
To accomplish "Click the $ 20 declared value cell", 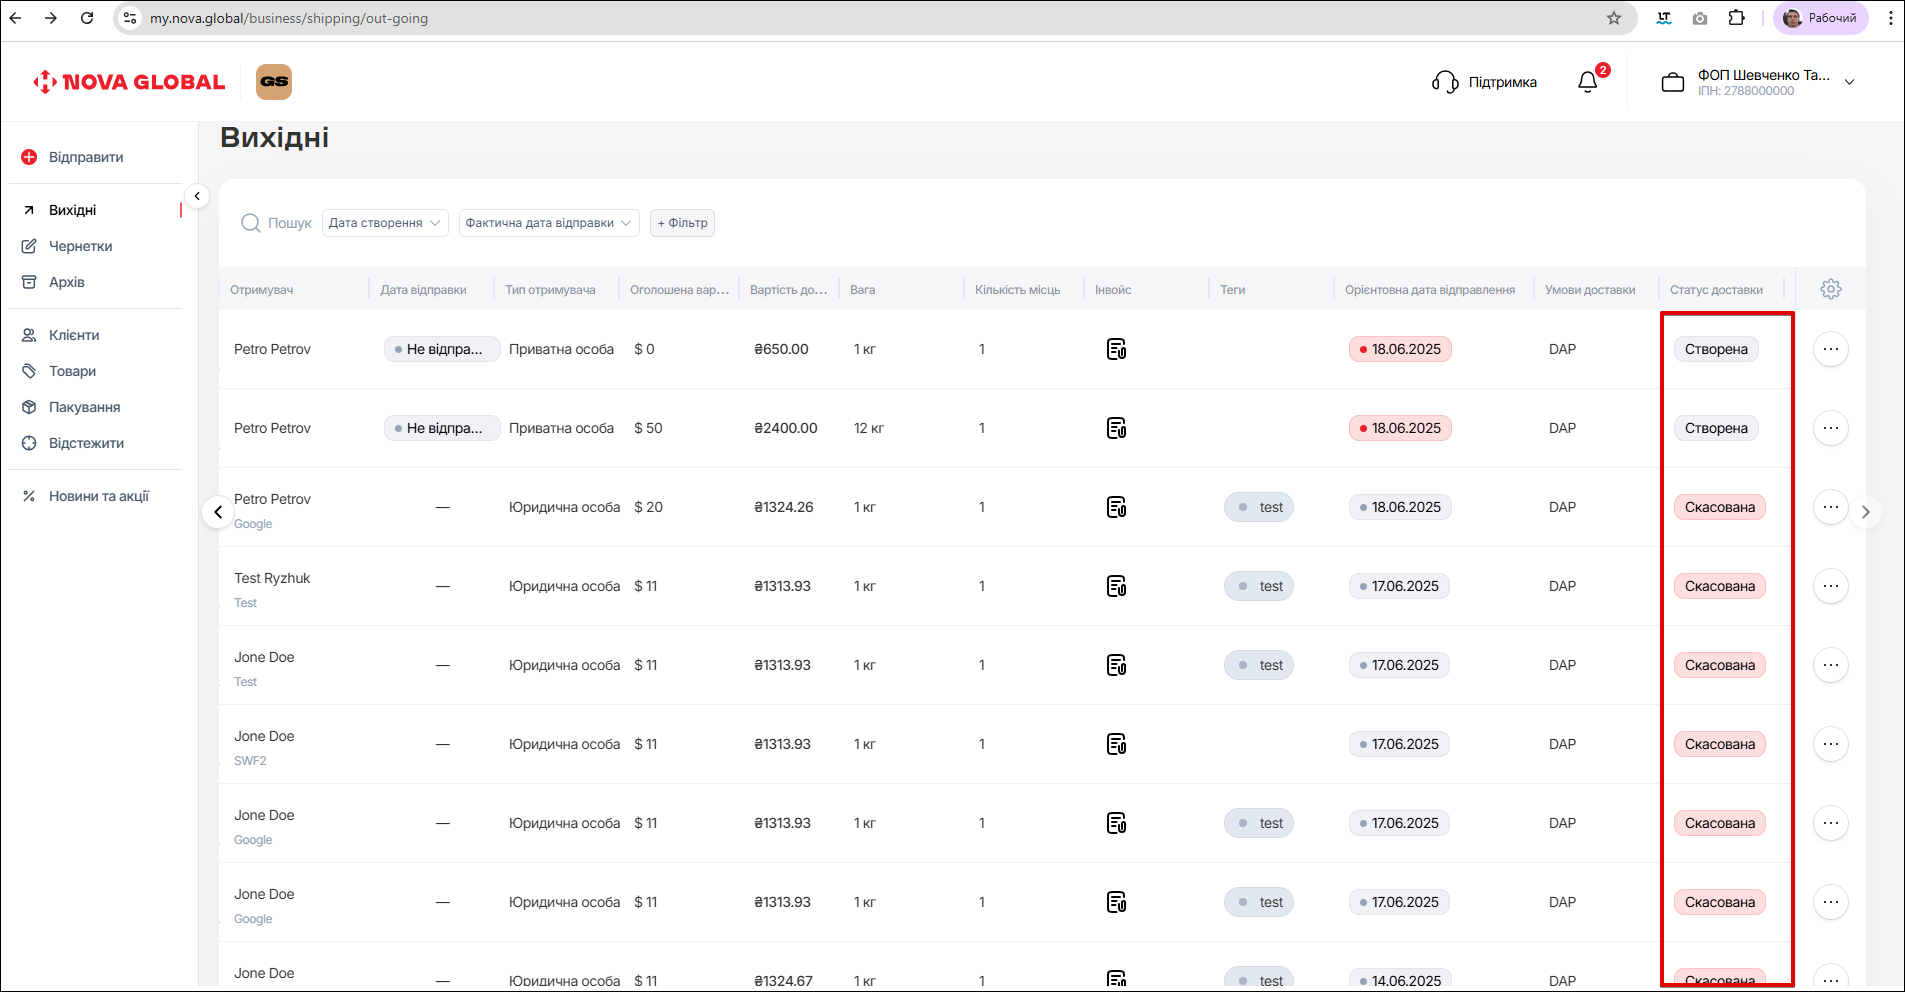I will tap(648, 507).
